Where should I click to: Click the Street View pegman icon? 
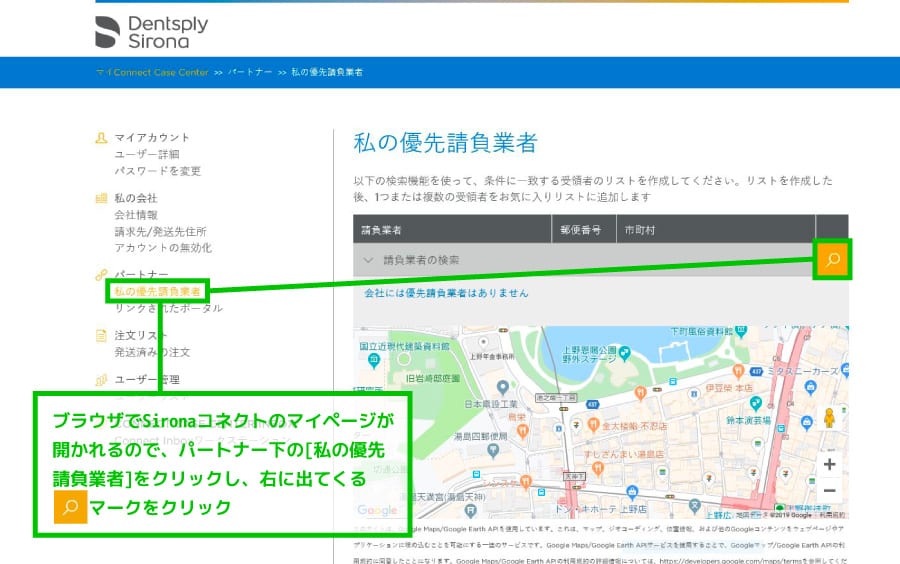(x=829, y=418)
